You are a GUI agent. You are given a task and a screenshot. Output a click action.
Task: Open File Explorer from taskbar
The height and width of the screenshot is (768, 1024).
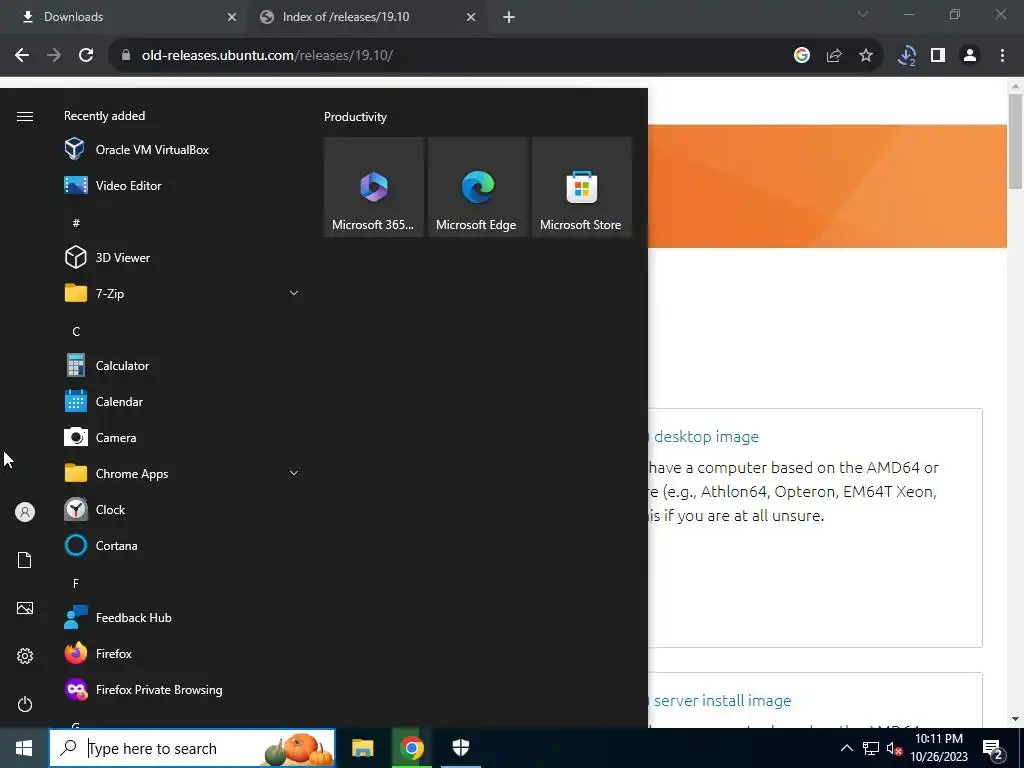[362, 748]
